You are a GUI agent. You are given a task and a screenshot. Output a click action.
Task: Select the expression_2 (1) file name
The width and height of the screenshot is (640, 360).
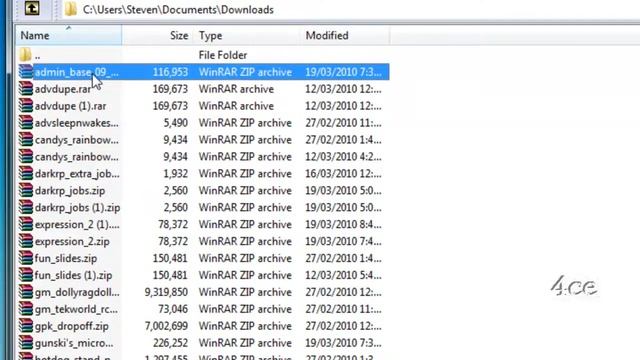coord(77,224)
